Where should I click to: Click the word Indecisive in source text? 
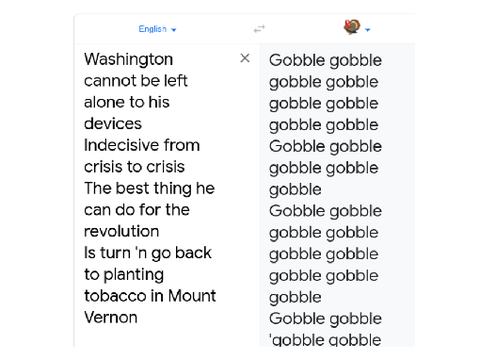click(118, 145)
